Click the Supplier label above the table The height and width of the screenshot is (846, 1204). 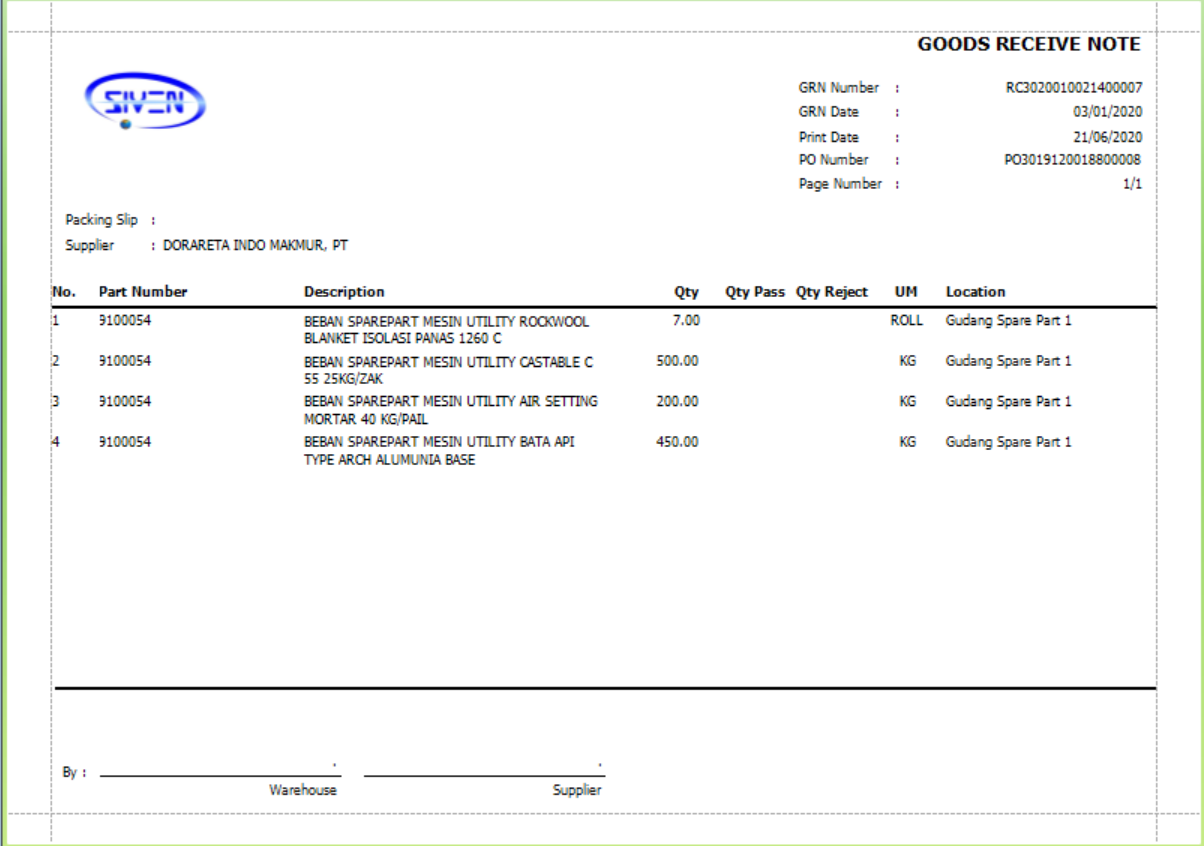click(x=90, y=245)
